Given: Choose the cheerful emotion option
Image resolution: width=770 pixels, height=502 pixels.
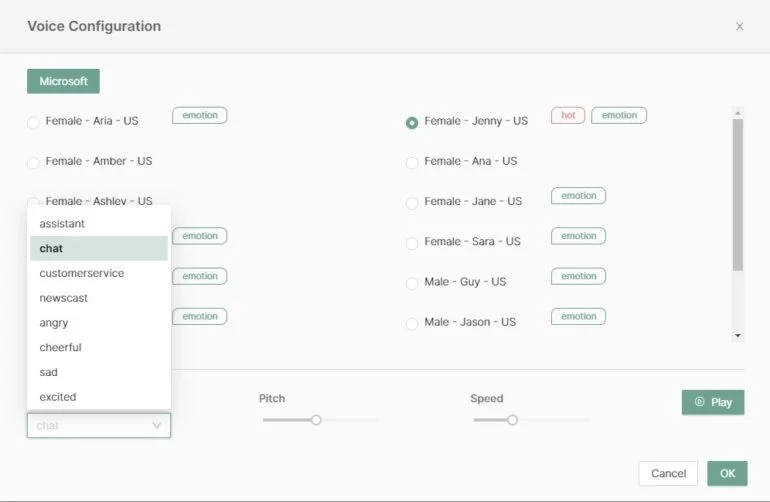Looking at the screenshot, I should (x=61, y=347).
